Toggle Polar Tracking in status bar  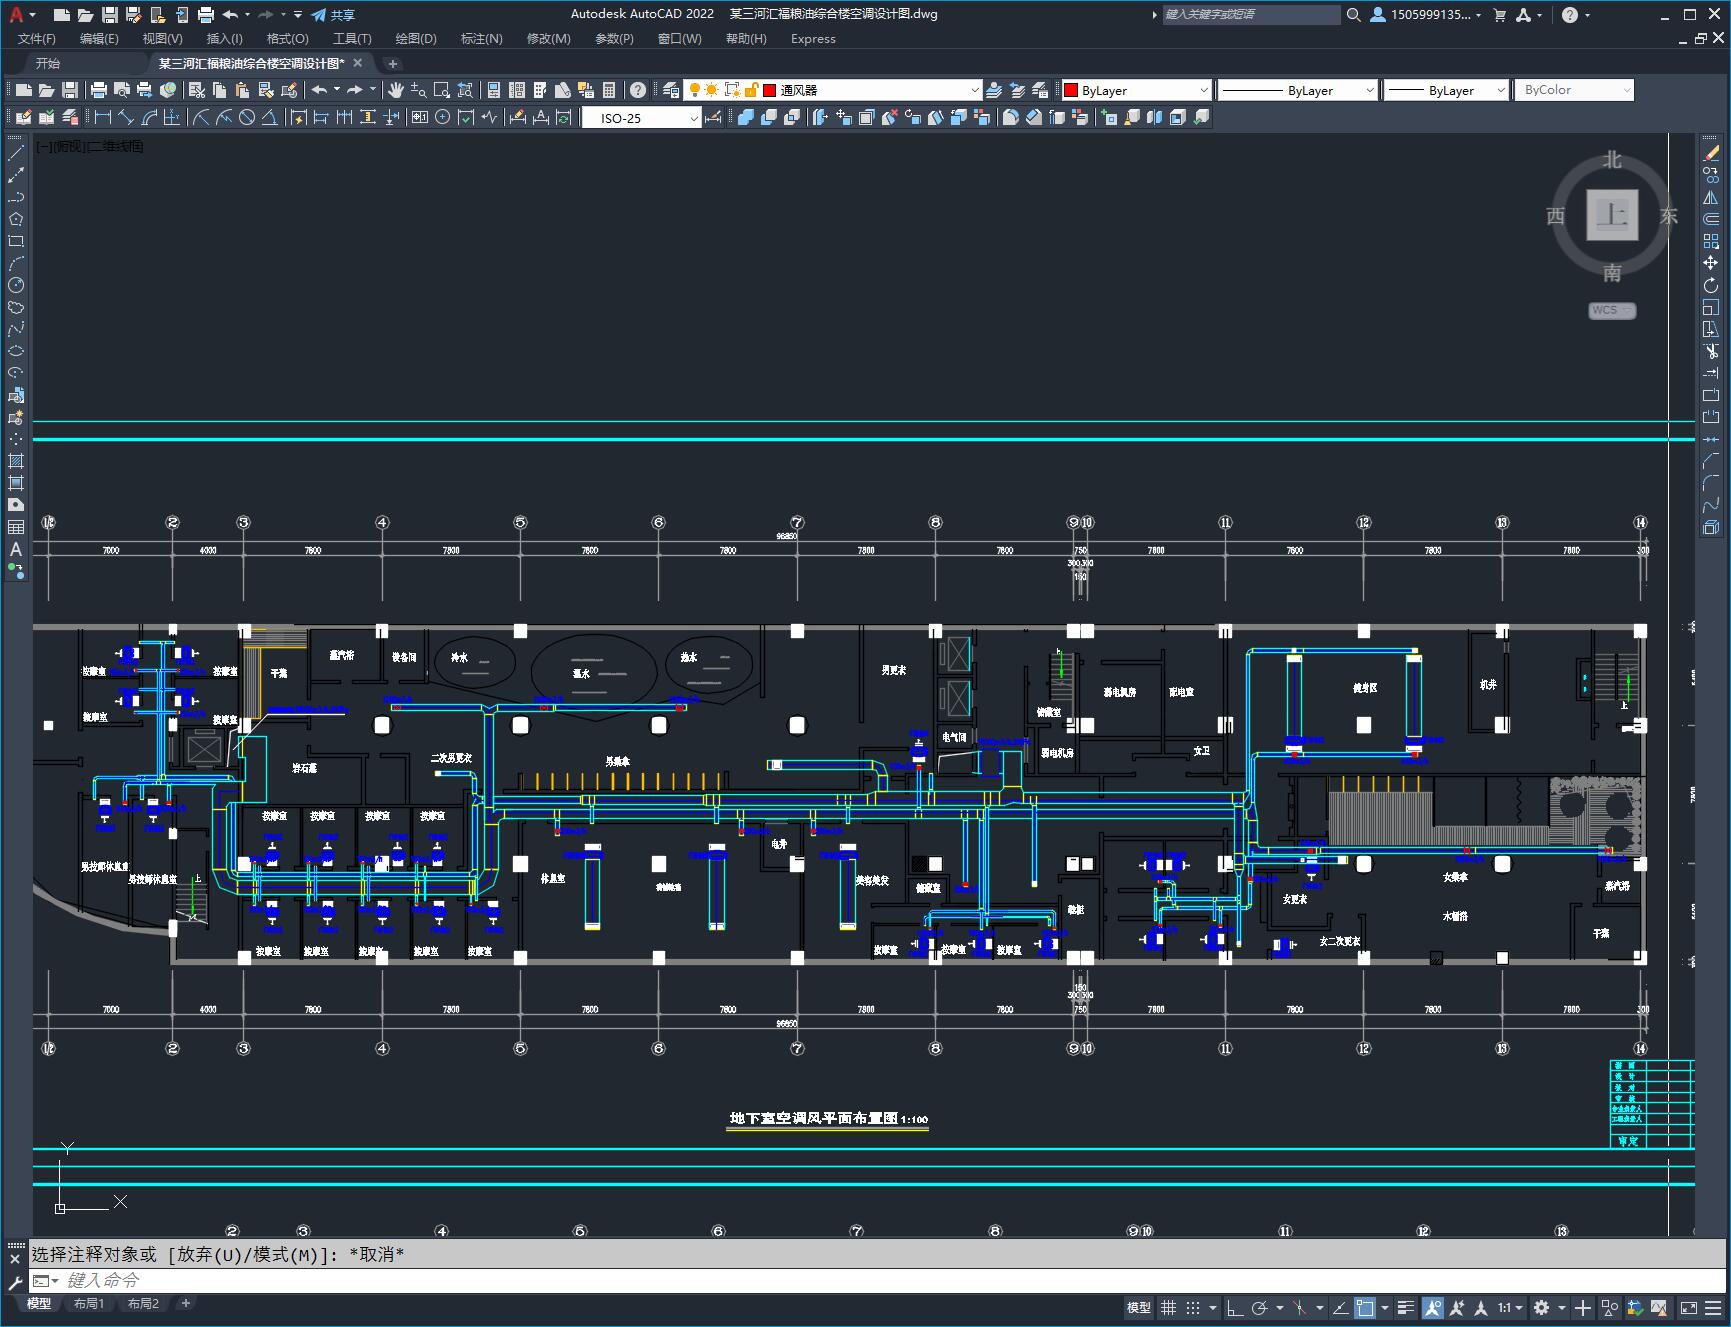[1260, 1307]
